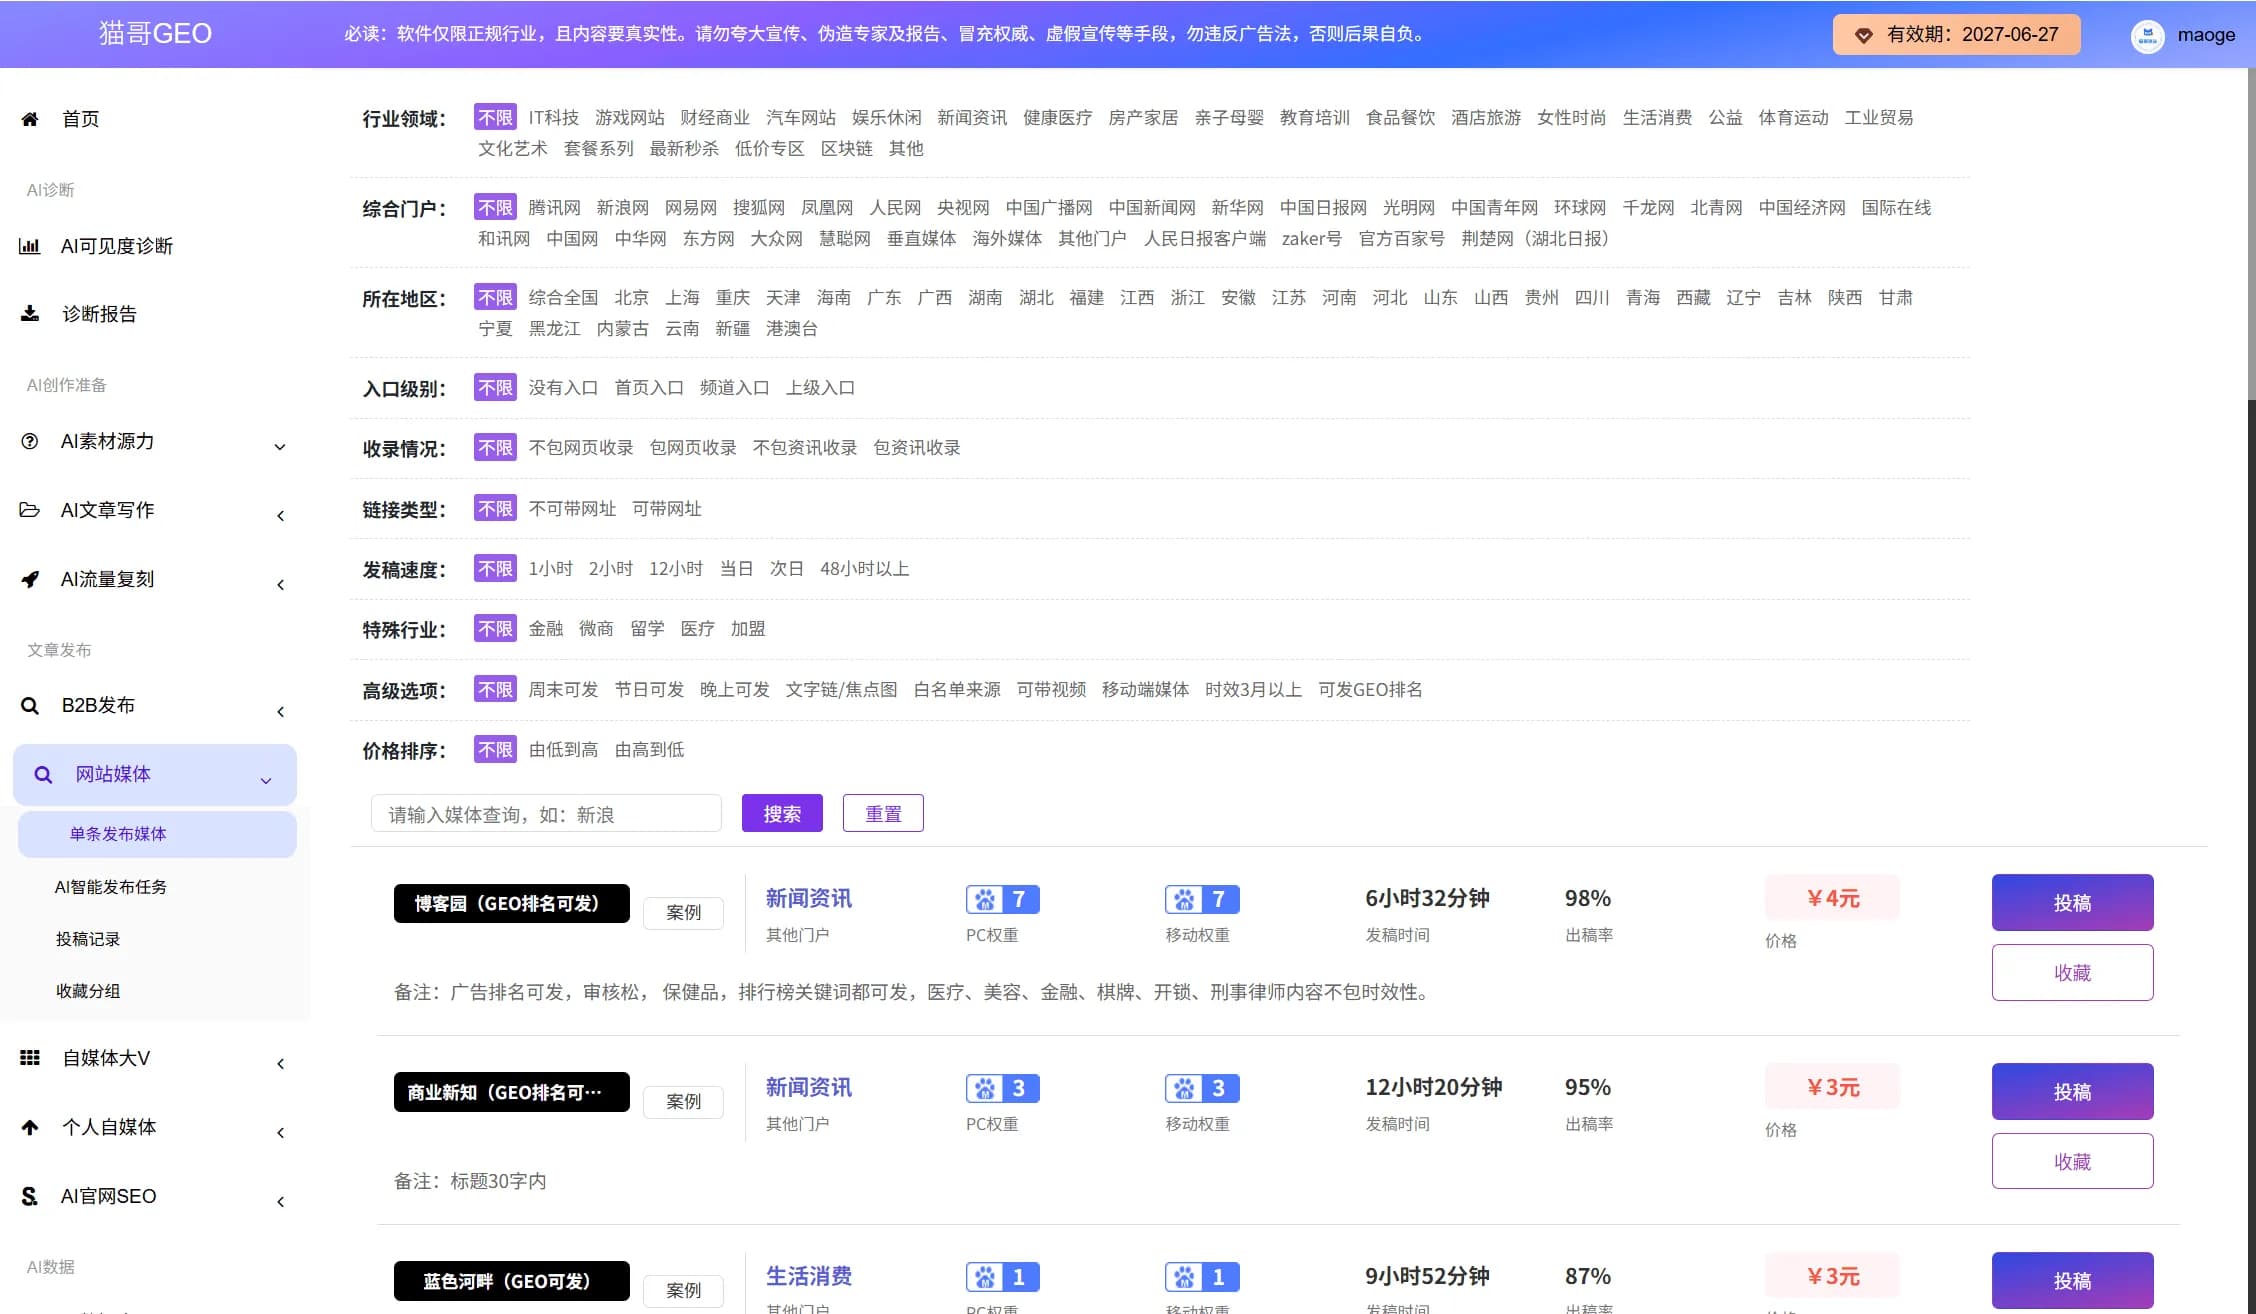Select 不限 in the 特殊行业 filter
The width and height of the screenshot is (2256, 1314).
495,629
